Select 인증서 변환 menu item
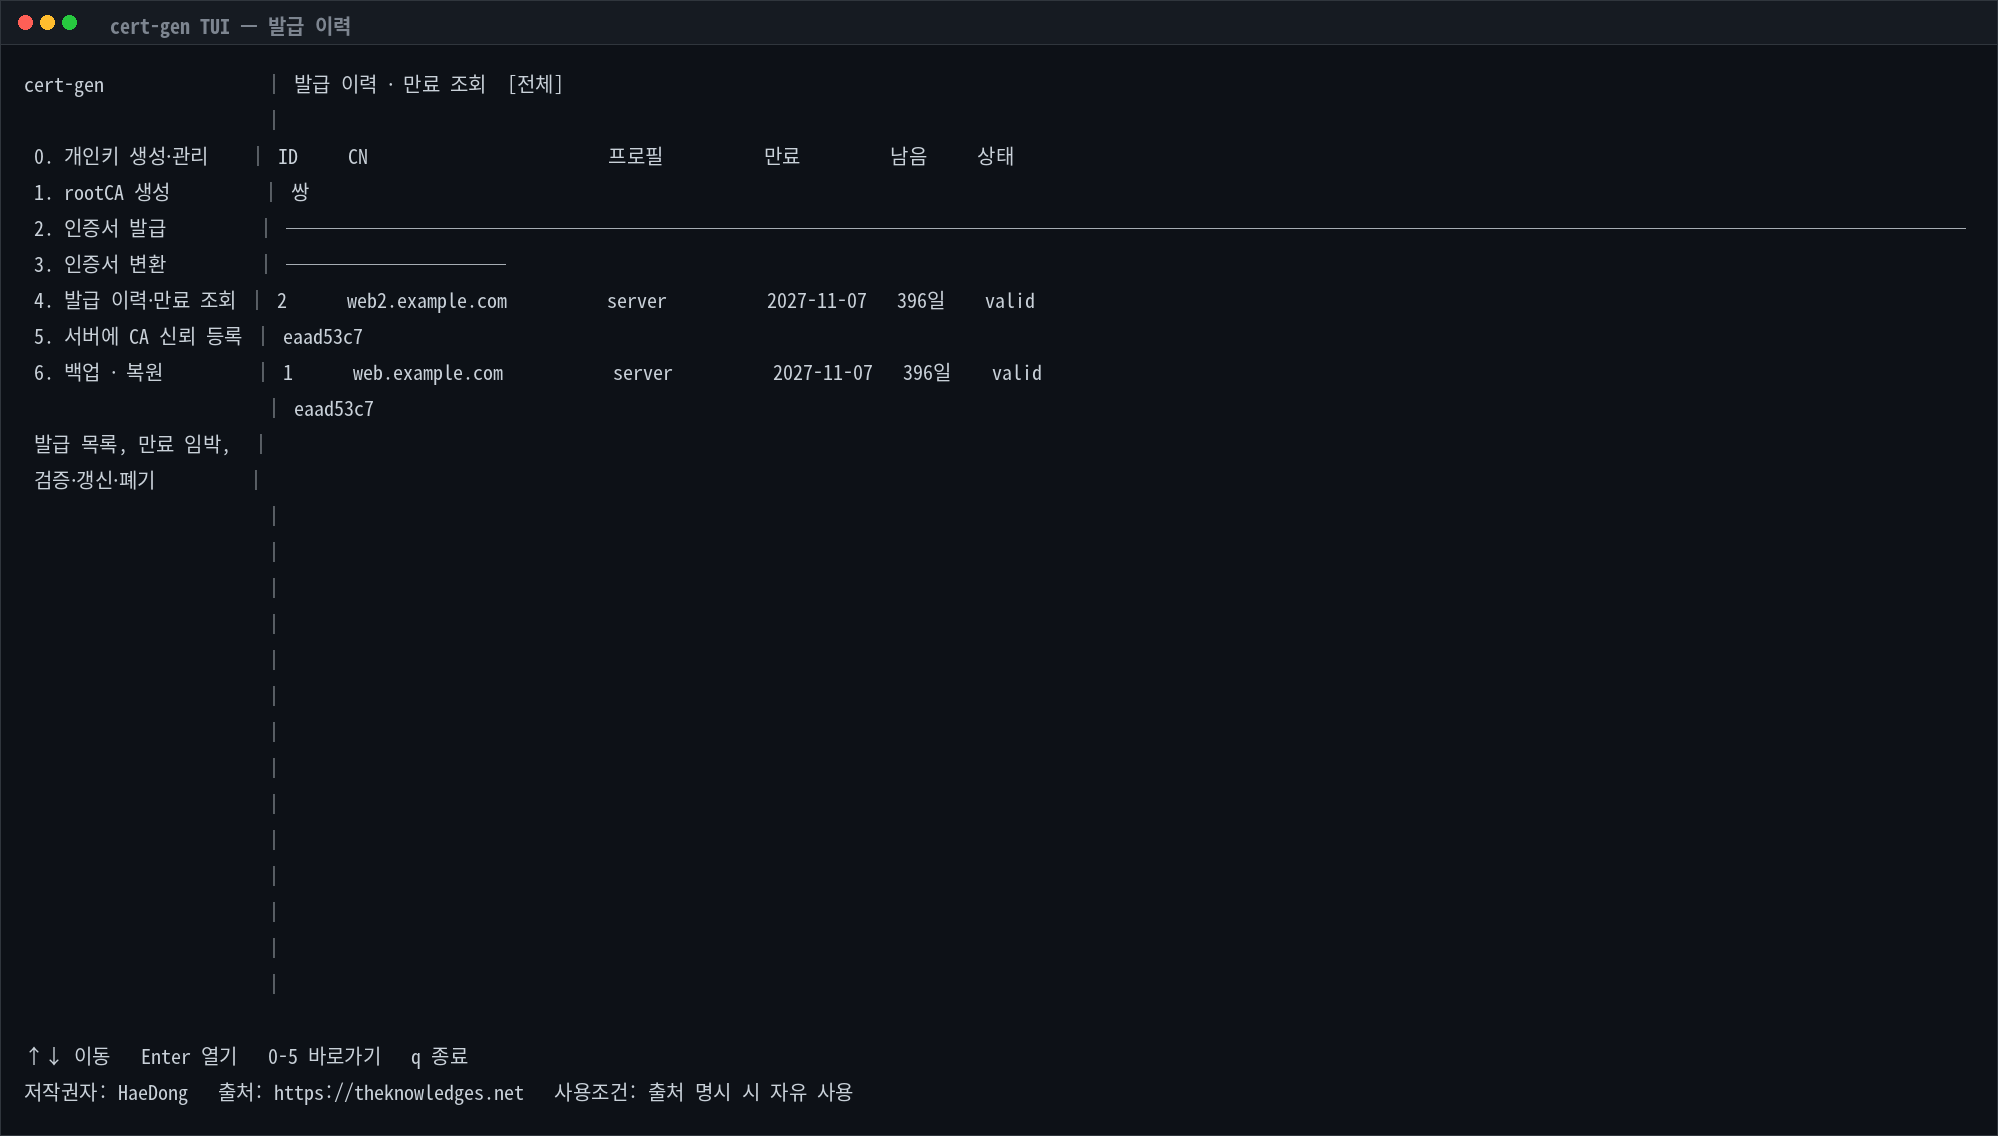 pos(99,264)
